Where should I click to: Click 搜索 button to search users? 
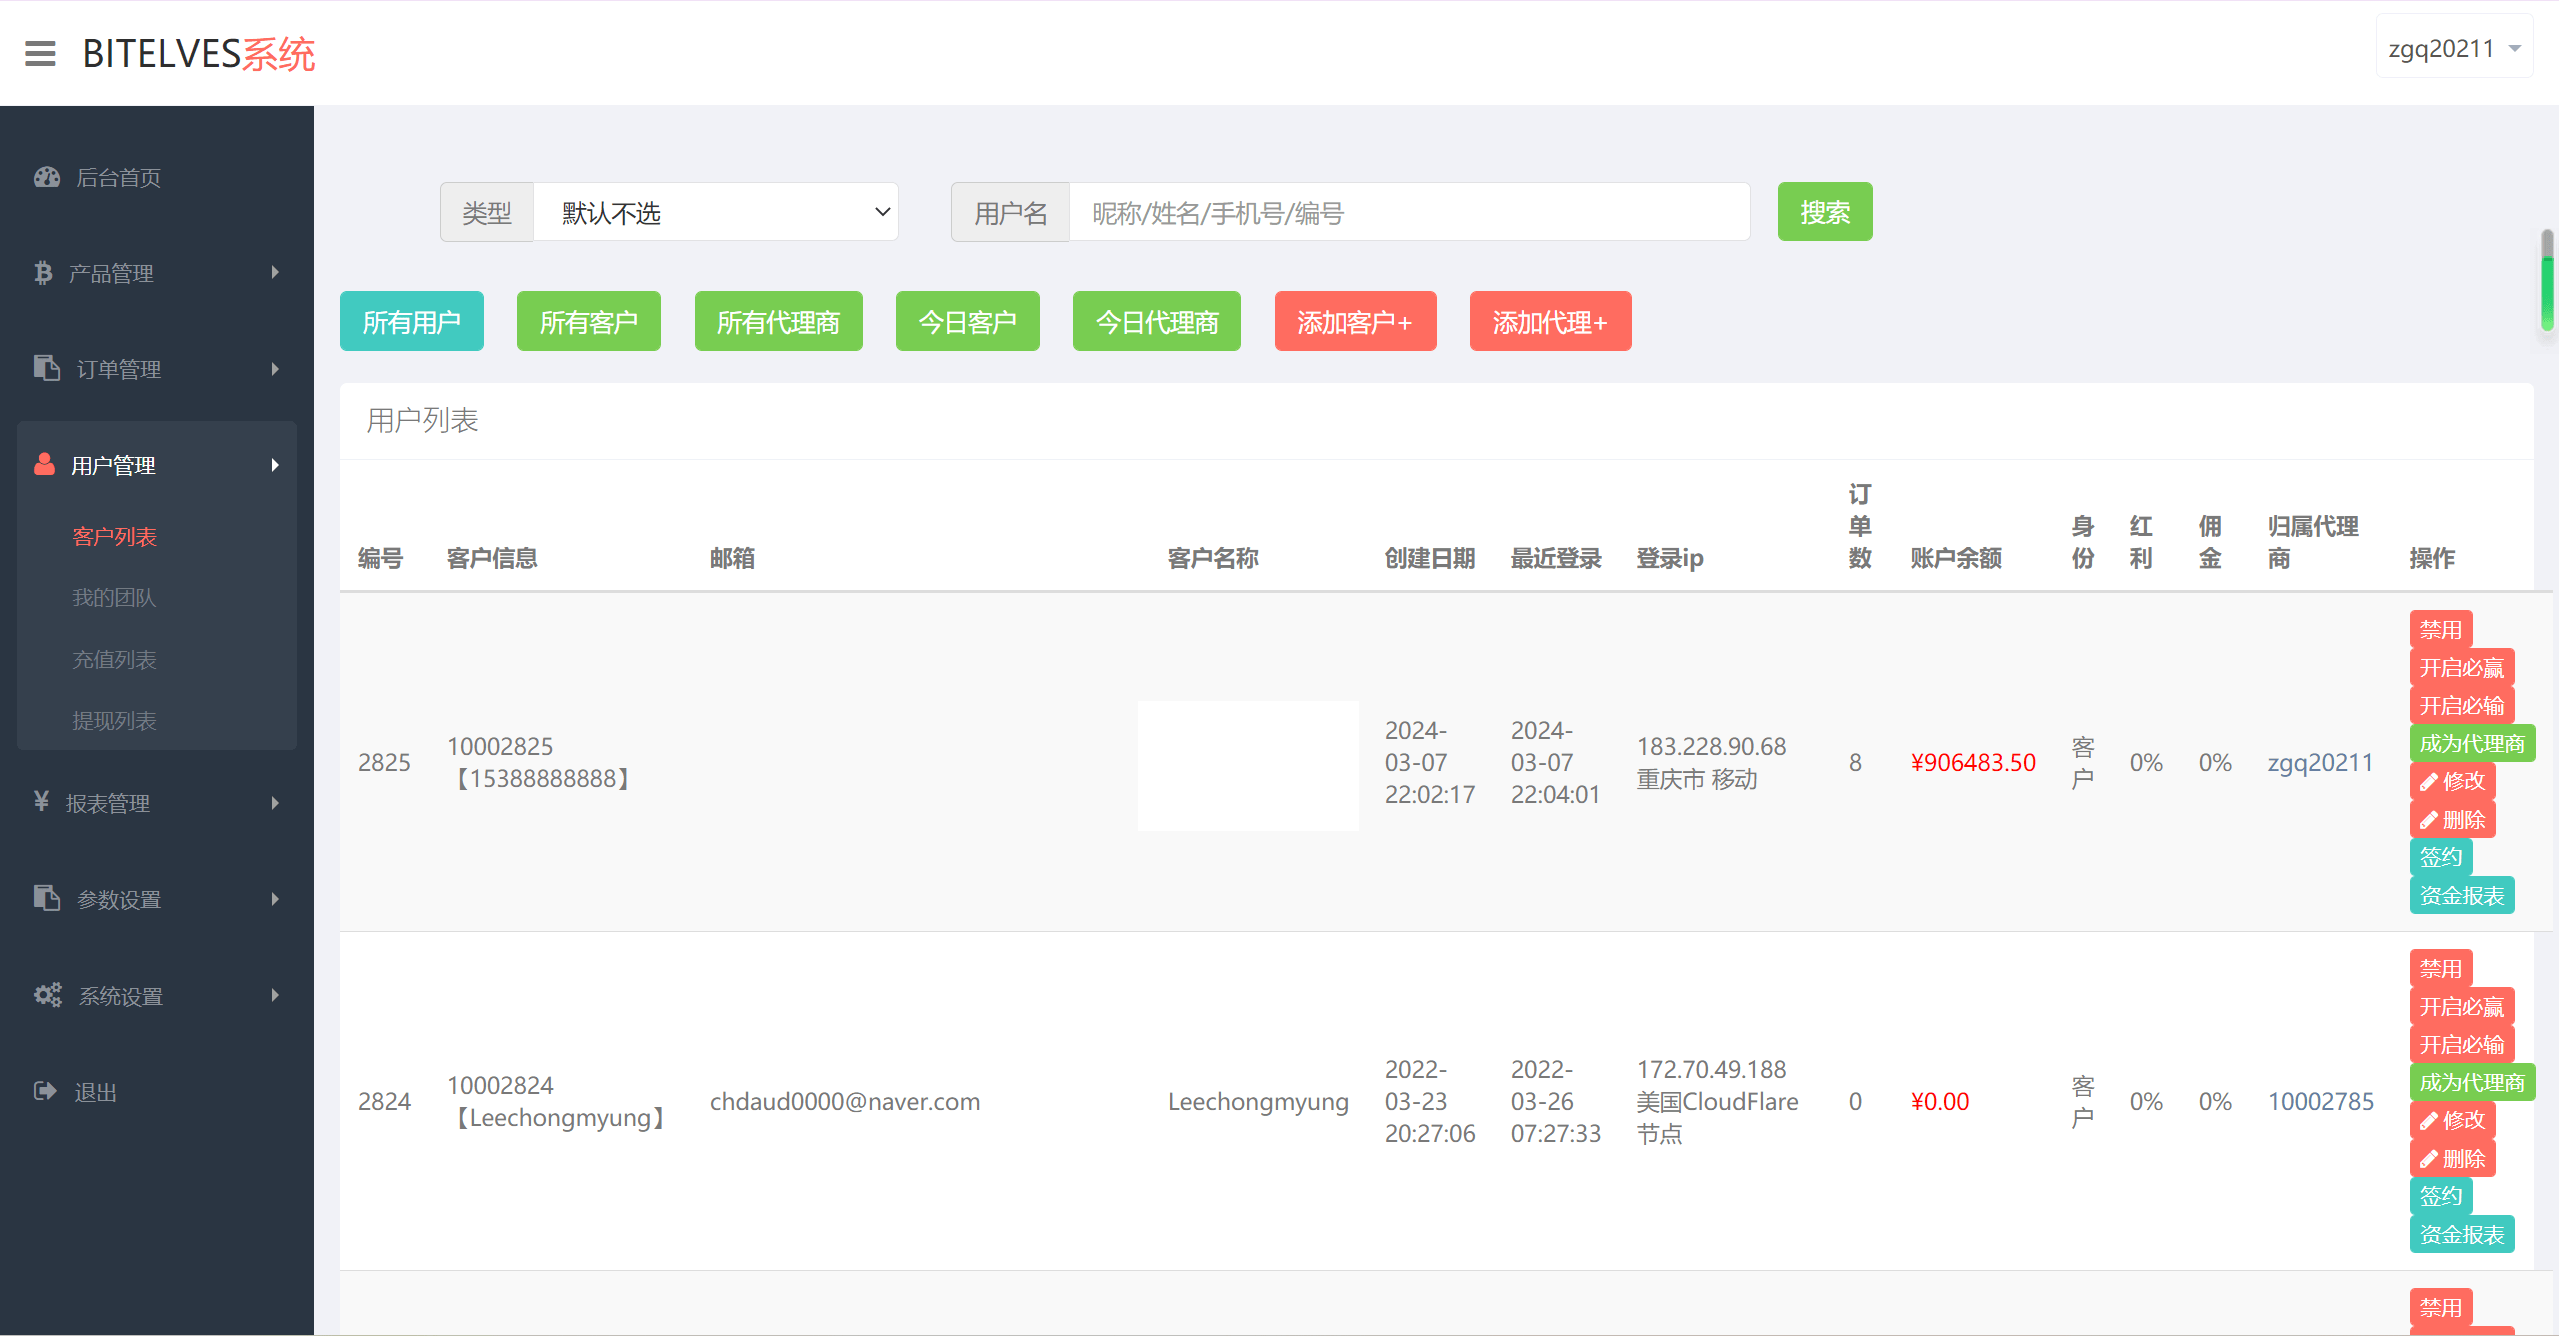coord(1826,212)
